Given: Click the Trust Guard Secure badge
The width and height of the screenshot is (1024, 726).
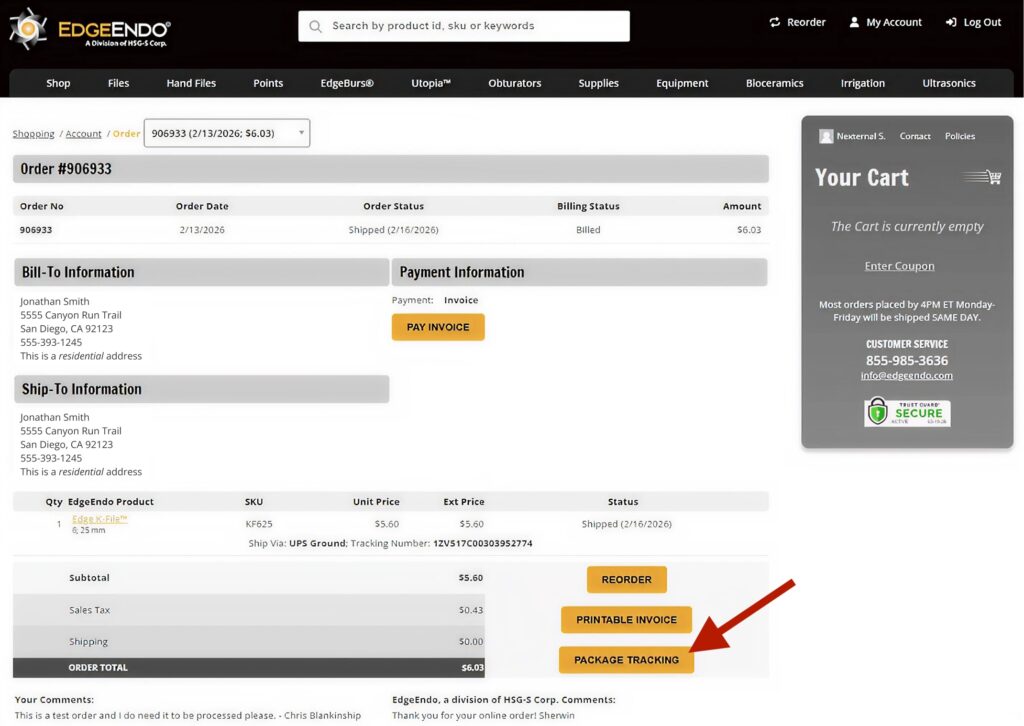Looking at the screenshot, I should [906, 412].
